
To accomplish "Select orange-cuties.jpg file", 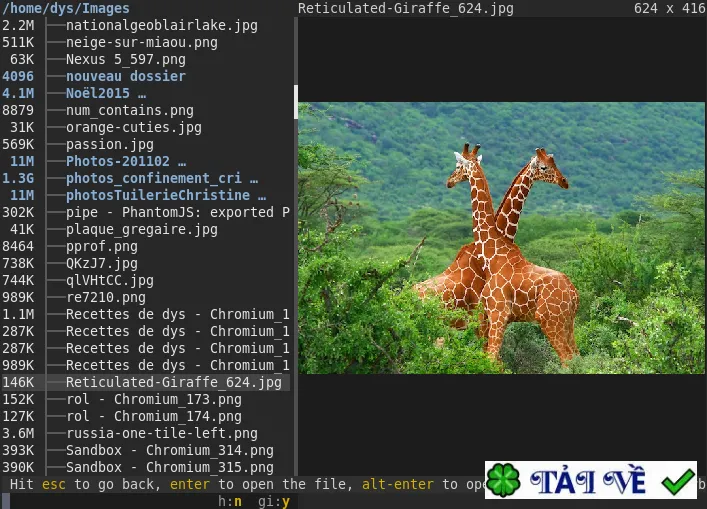I will click(134, 128).
